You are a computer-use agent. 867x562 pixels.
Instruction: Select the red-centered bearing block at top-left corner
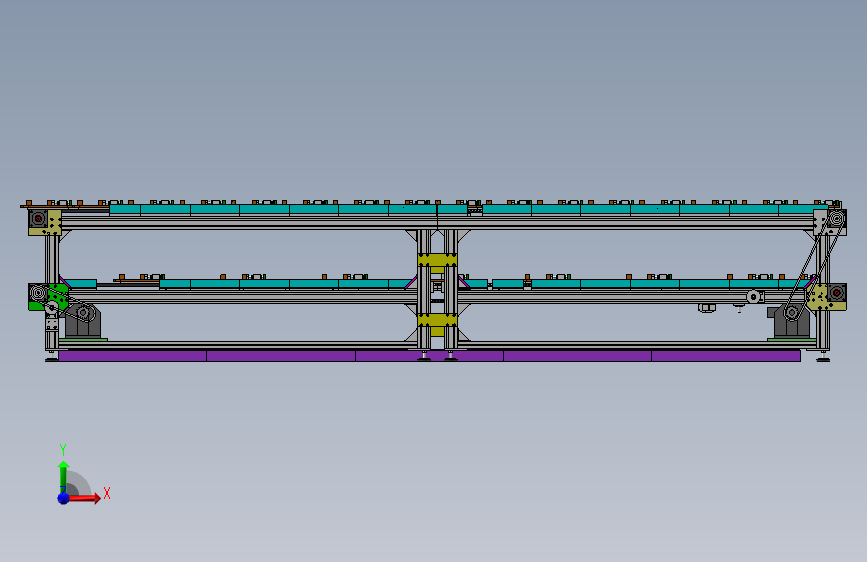pyautogui.click(x=38, y=219)
